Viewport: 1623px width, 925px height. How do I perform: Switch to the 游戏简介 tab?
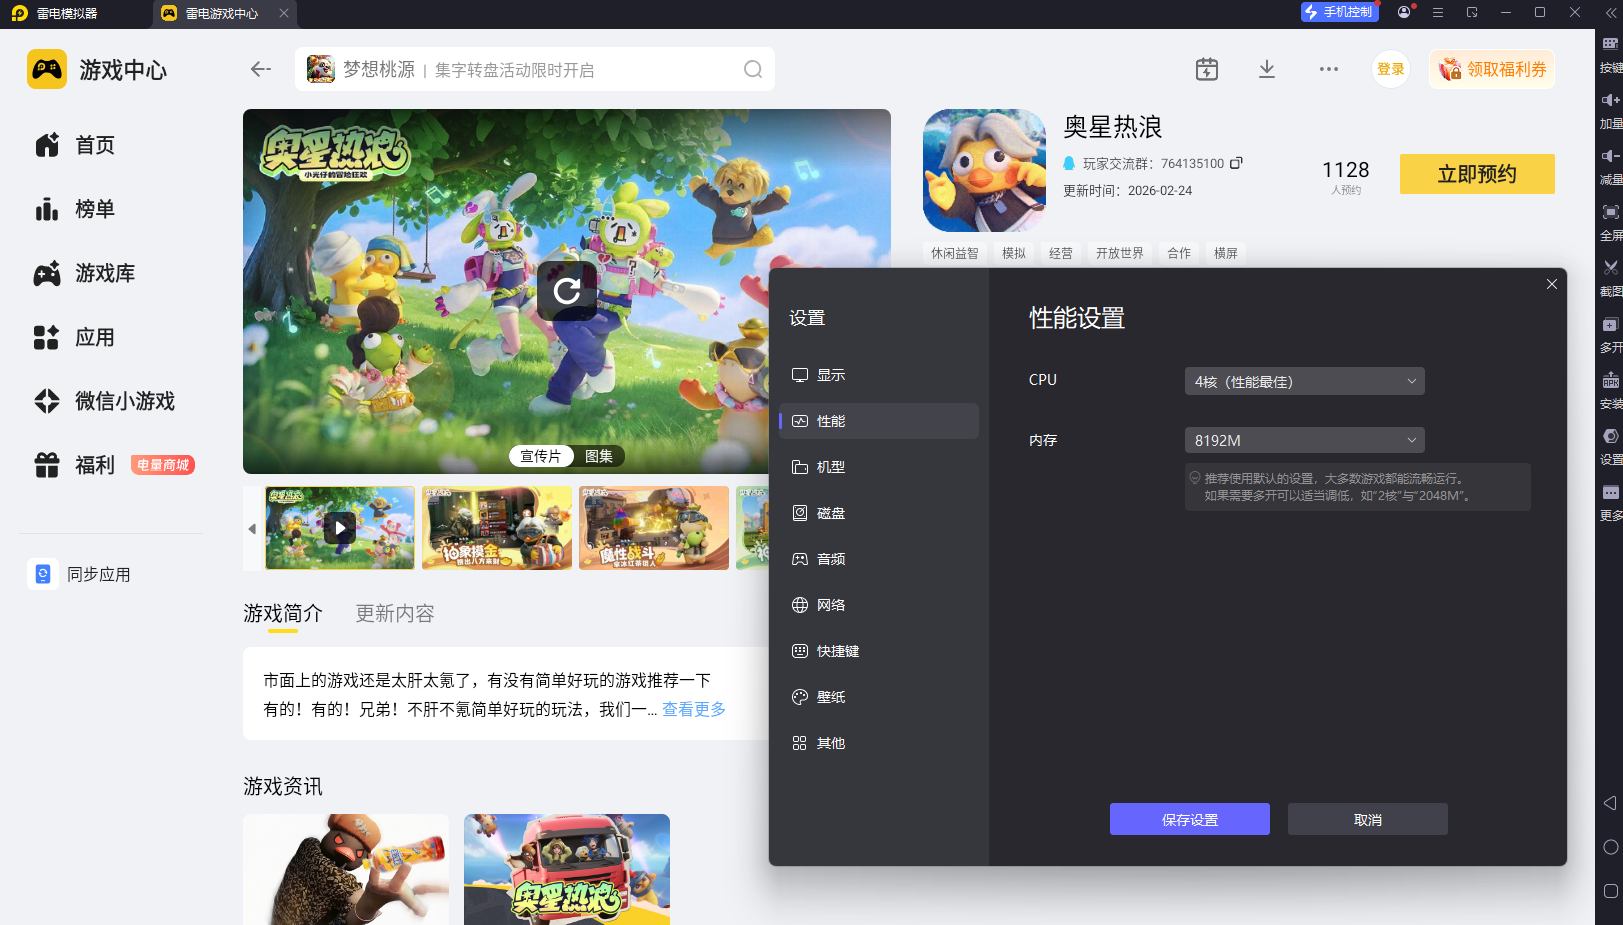pyautogui.click(x=283, y=613)
